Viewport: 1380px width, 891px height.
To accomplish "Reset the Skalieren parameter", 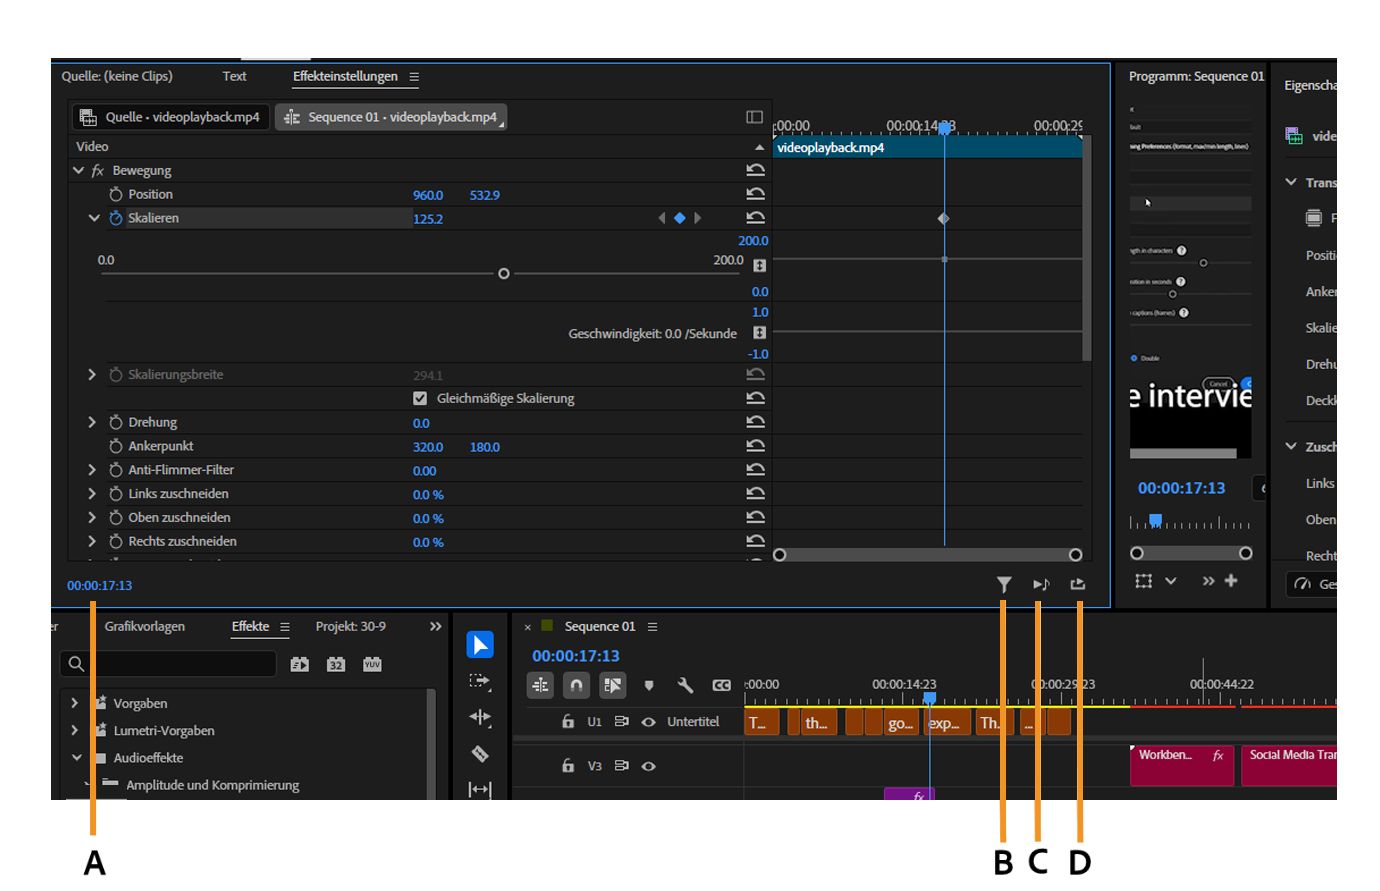I will pyautogui.click(x=756, y=218).
